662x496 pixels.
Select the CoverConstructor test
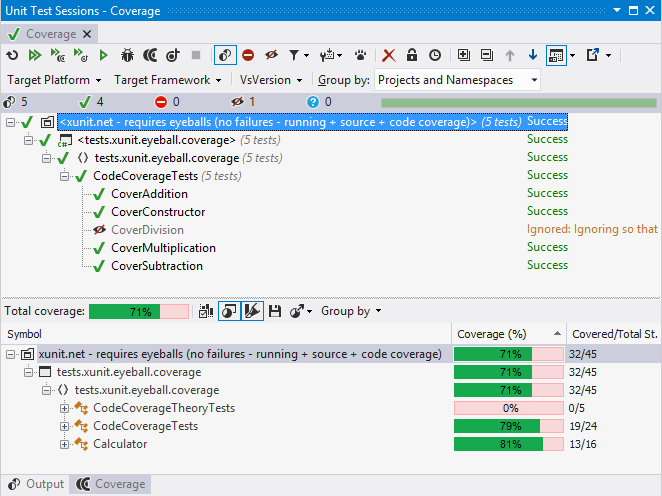pos(158,212)
